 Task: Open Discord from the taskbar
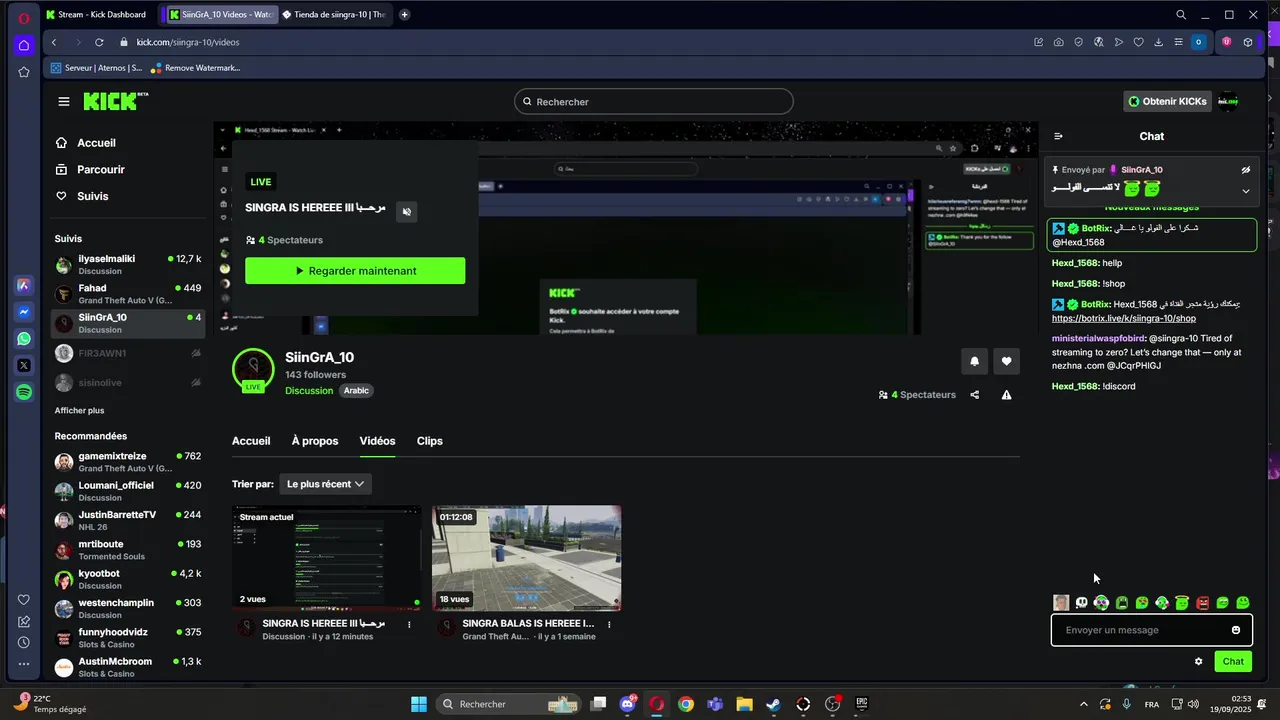click(627, 704)
